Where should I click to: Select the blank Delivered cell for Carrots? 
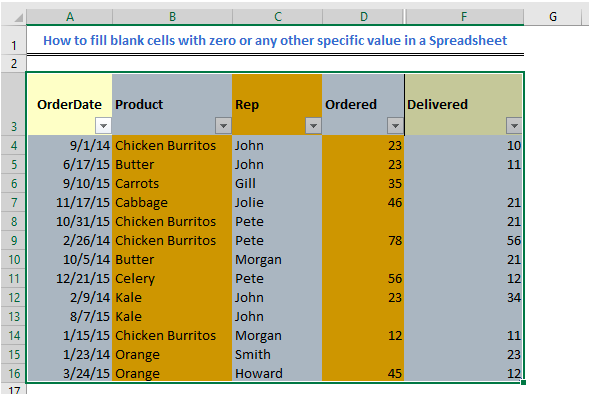[x=464, y=184]
